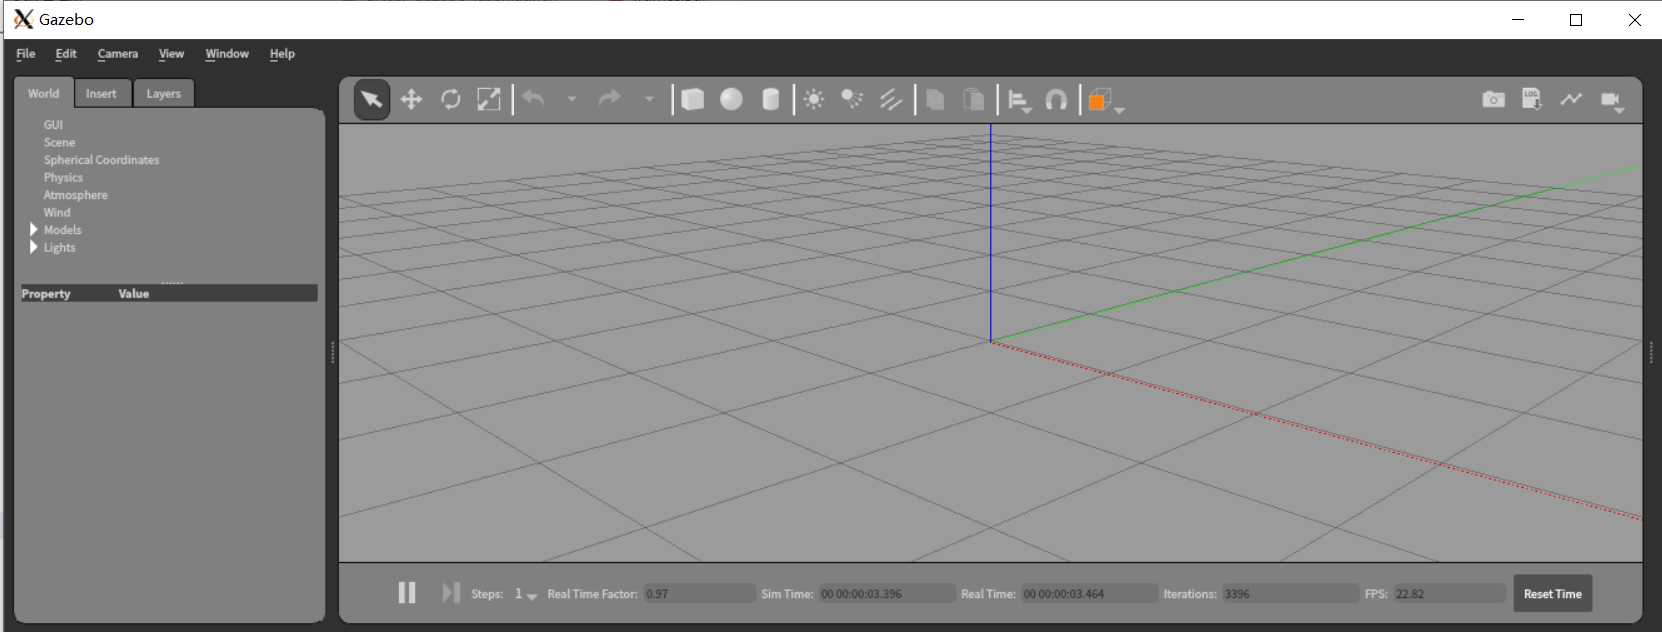Viewport: 1662px width, 632px height.
Task: Add a point light
Action: click(814, 99)
